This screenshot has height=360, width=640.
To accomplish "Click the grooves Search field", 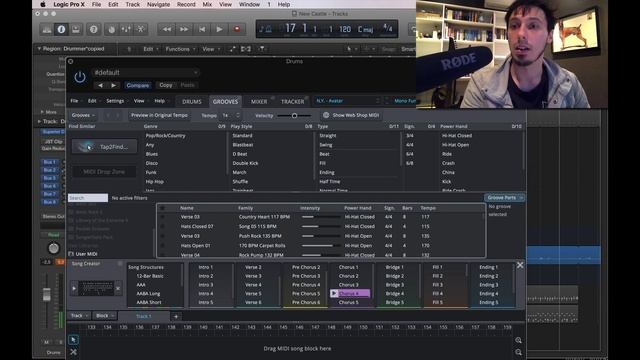I will pyautogui.click(x=88, y=198).
